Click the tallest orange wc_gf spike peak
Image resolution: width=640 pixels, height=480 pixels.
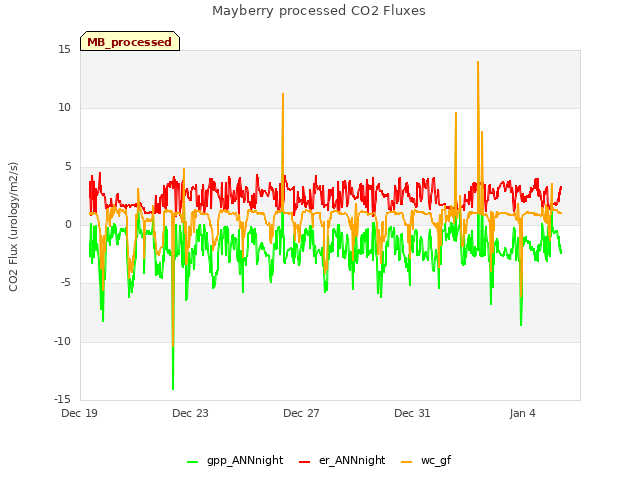coord(478,62)
